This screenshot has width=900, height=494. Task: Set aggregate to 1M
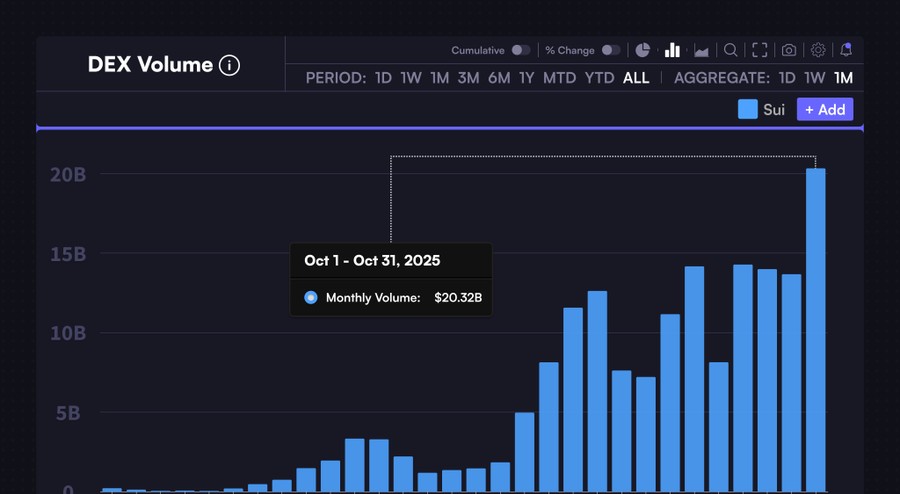pos(843,78)
